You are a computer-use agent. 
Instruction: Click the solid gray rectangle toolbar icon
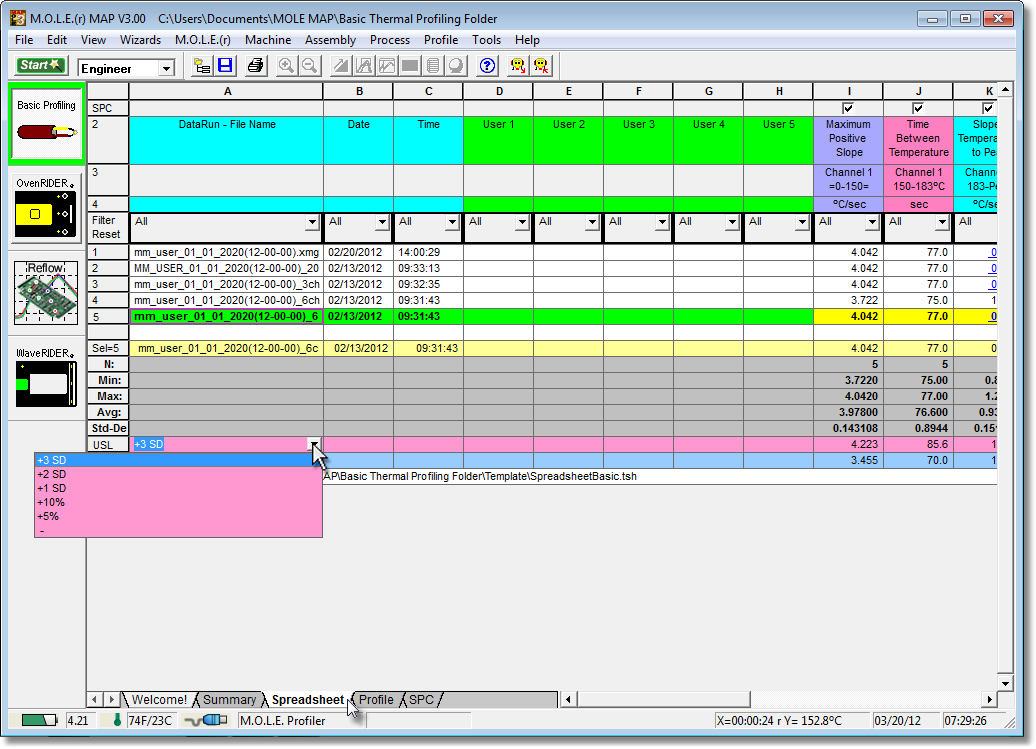[x=410, y=65]
